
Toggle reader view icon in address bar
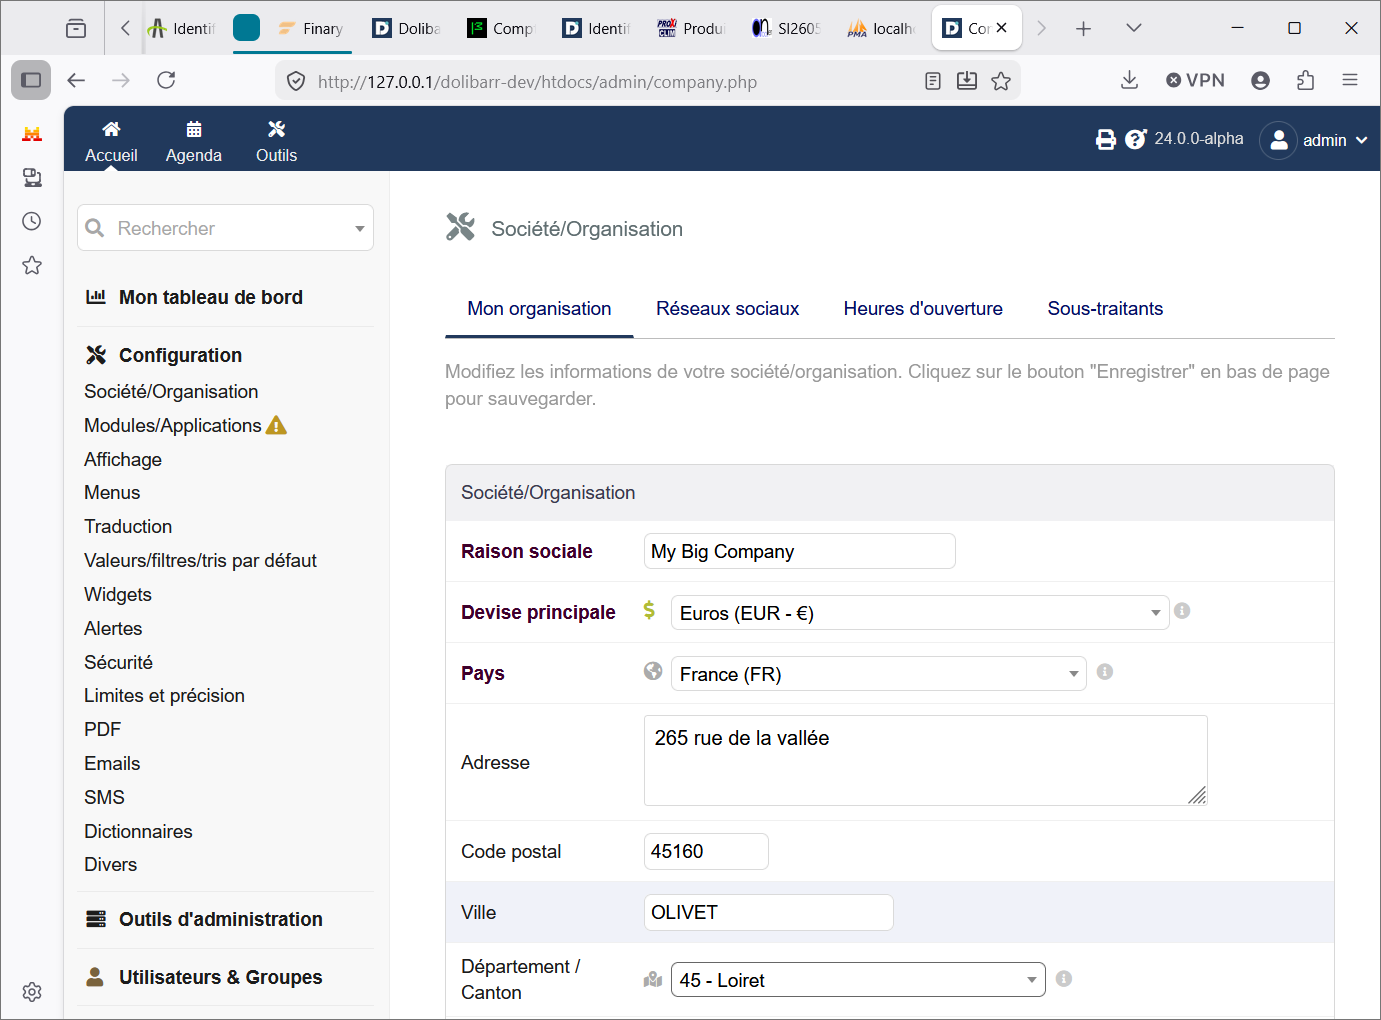coord(933,81)
